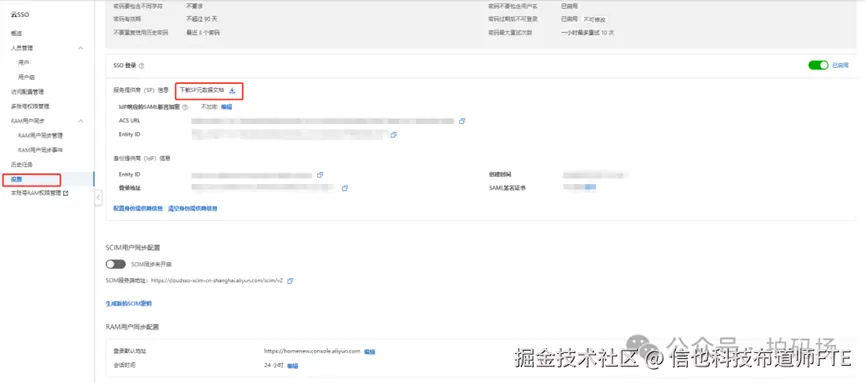Click the RAM用户同步配置 heading
The image size is (865, 383).
coord(132,327)
